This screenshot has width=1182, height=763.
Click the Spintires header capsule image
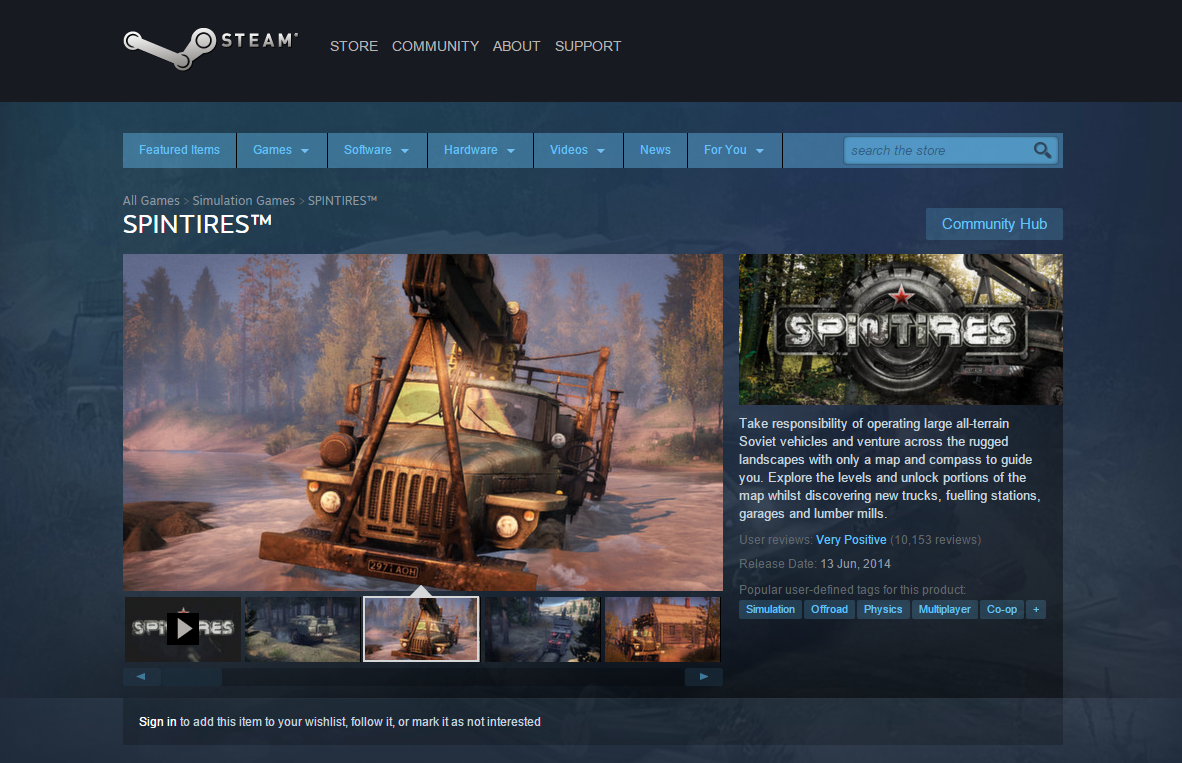(x=901, y=329)
